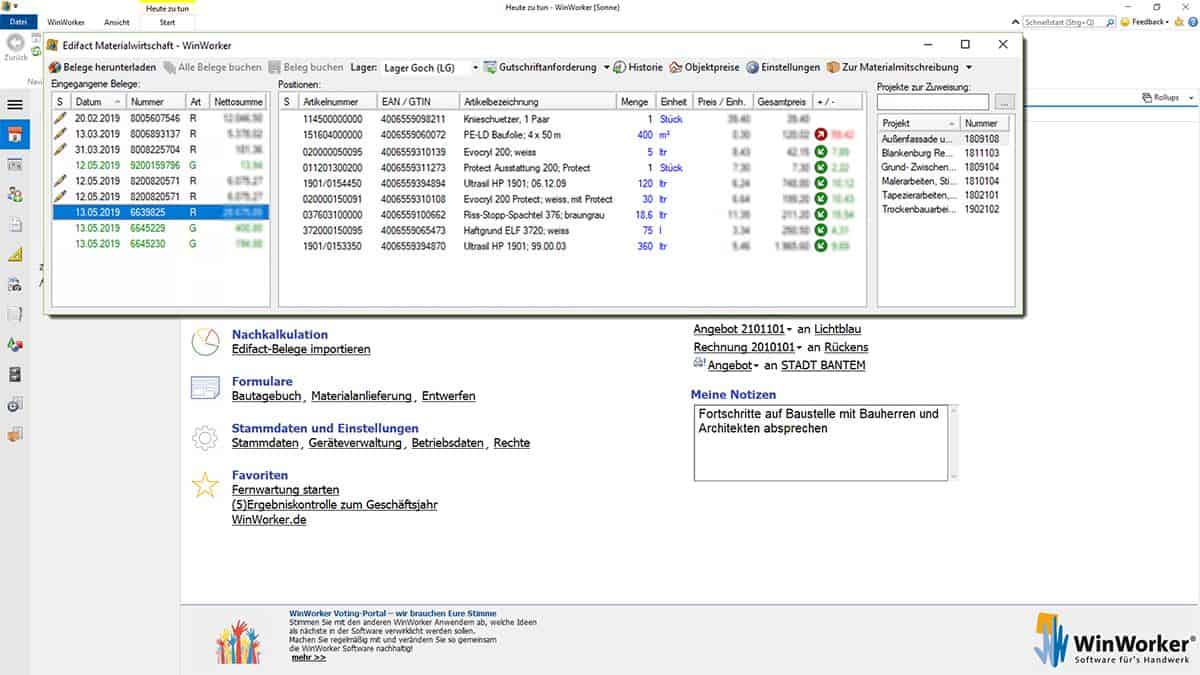The width and height of the screenshot is (1200, 675).
Task: Open the WinWorker ribbon tab
Action: click(65, 21)
